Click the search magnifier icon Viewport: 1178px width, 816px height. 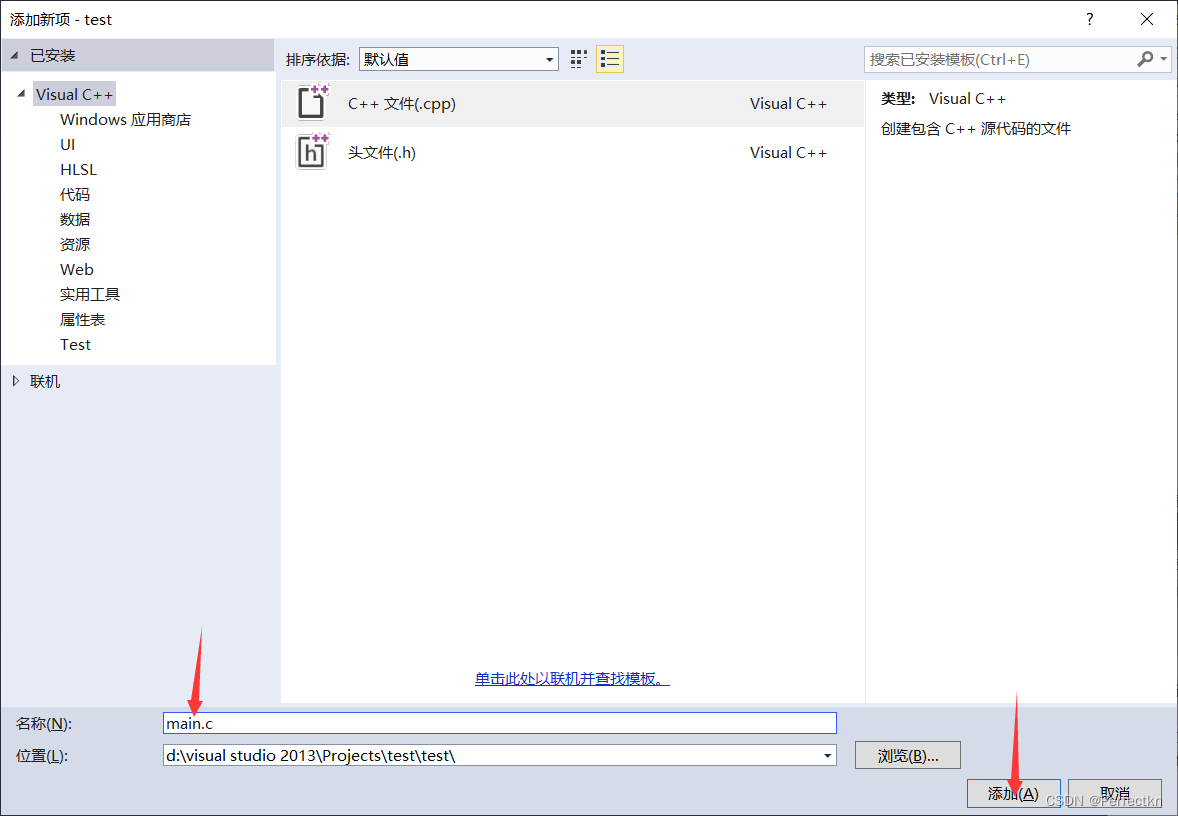(x=1145, y=59)
